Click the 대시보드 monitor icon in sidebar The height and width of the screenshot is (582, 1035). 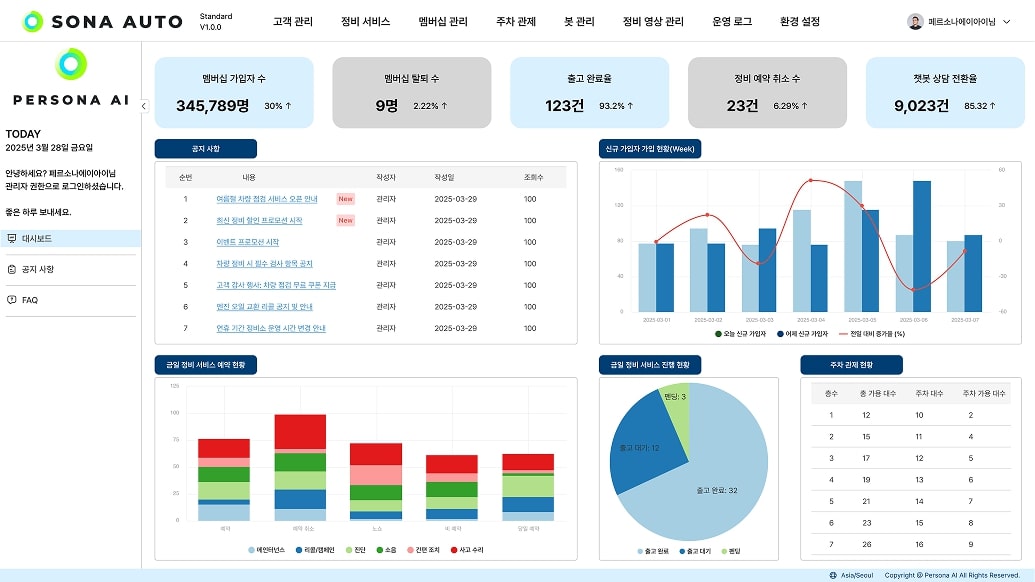(x=12, y=238)
